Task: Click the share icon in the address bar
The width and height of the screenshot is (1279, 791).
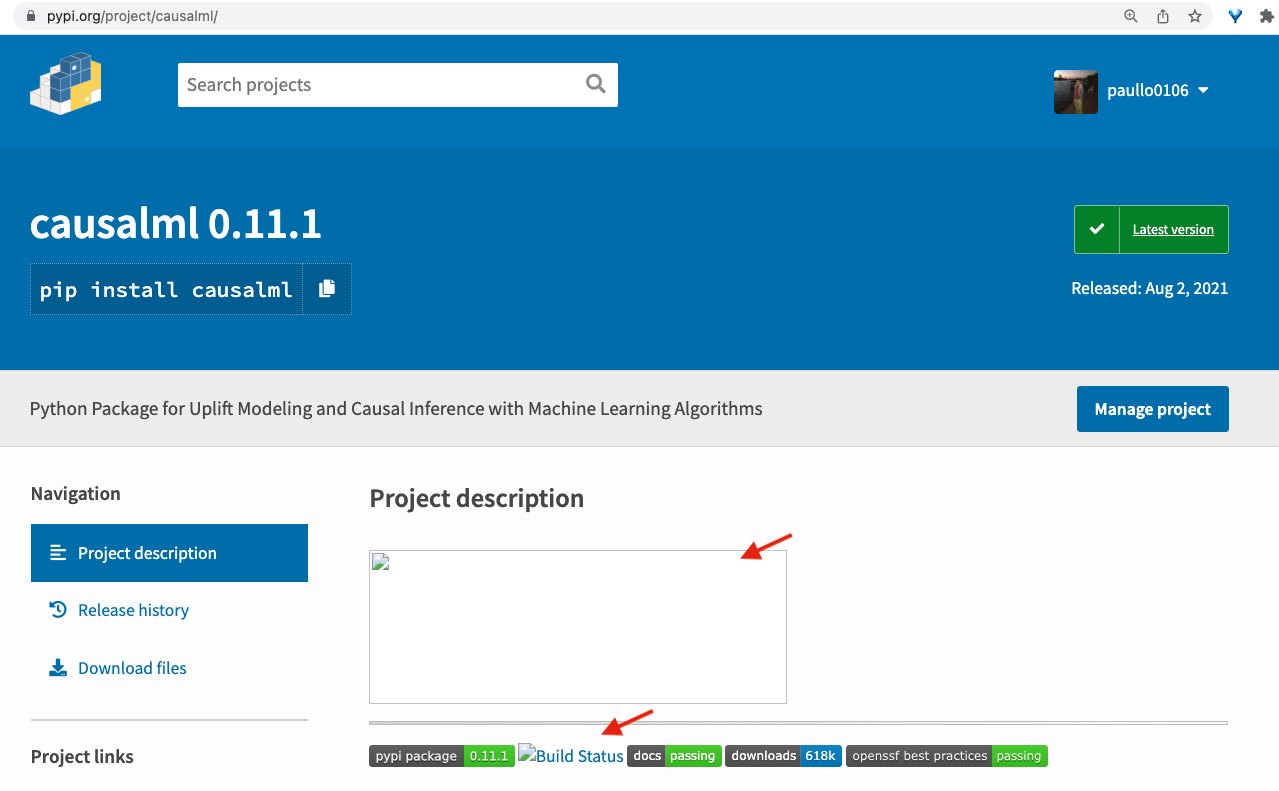Action: click(x=1162, y=16)
